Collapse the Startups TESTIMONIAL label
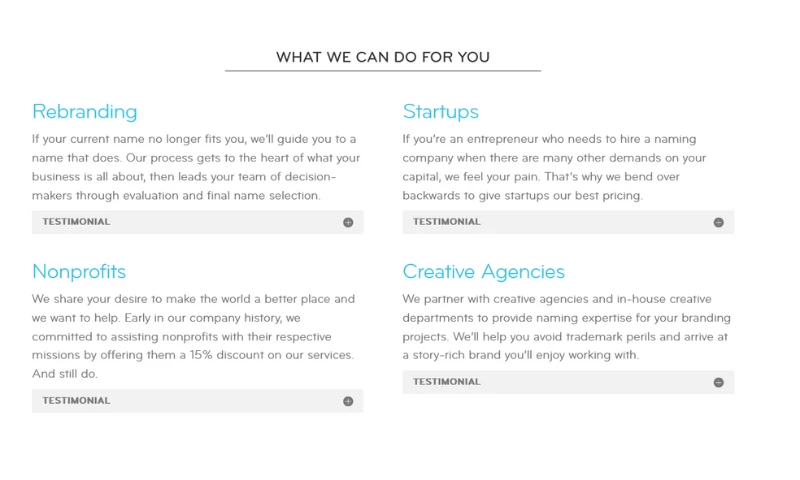Screen dimensions: 800x480 click(447, 222)
